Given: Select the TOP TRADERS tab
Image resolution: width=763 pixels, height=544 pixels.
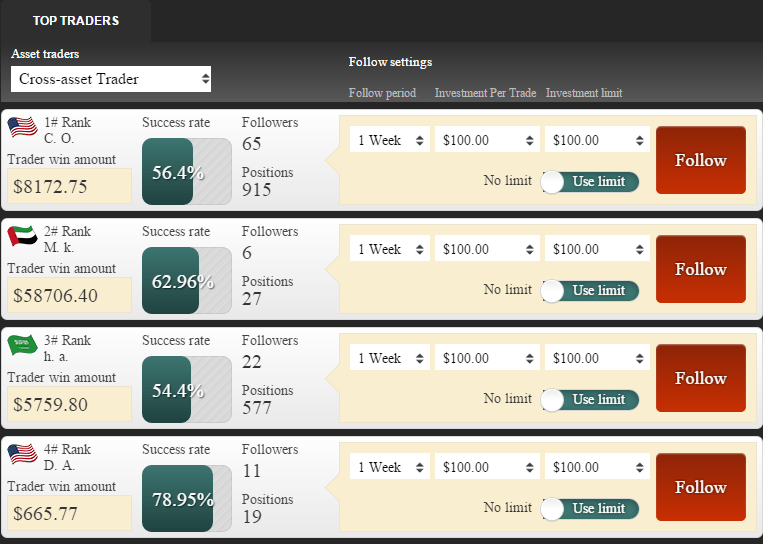Looking at the screenshot, I should [x=75, y=21].
